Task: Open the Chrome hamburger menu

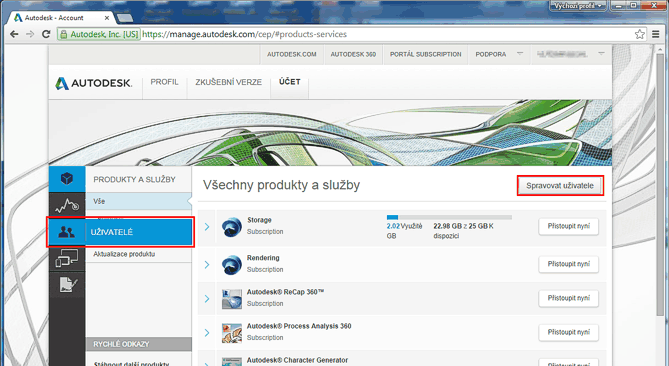Action: pyautogui.click(x=656, y=34)
